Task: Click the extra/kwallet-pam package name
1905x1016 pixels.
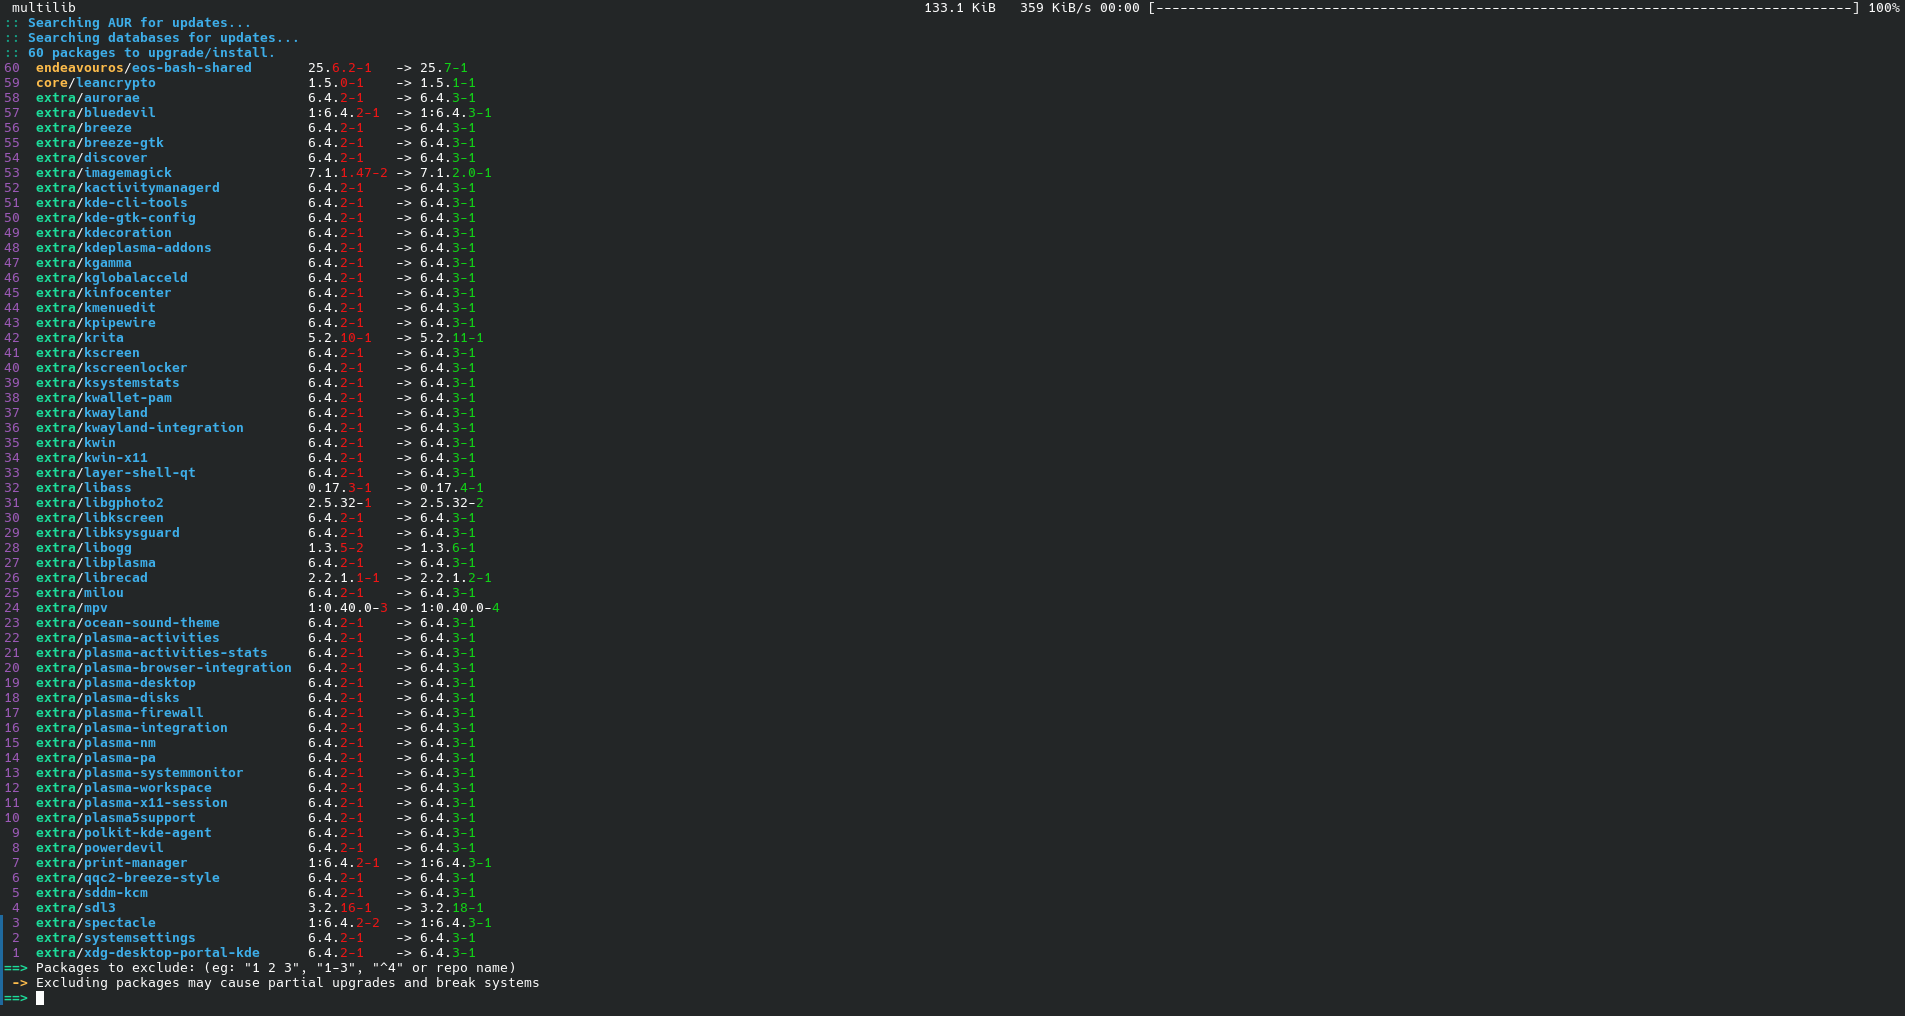Action: 104,398
